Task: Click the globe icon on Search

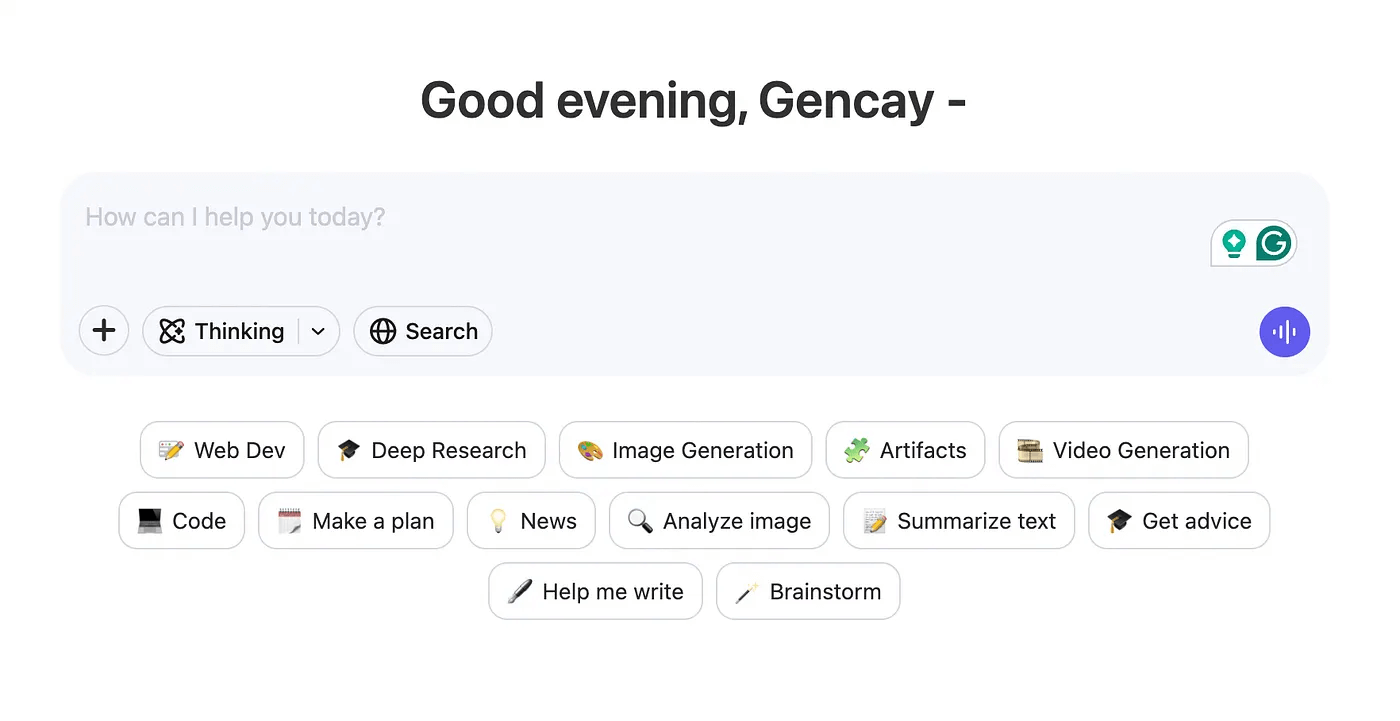Action: click(383, 331)
